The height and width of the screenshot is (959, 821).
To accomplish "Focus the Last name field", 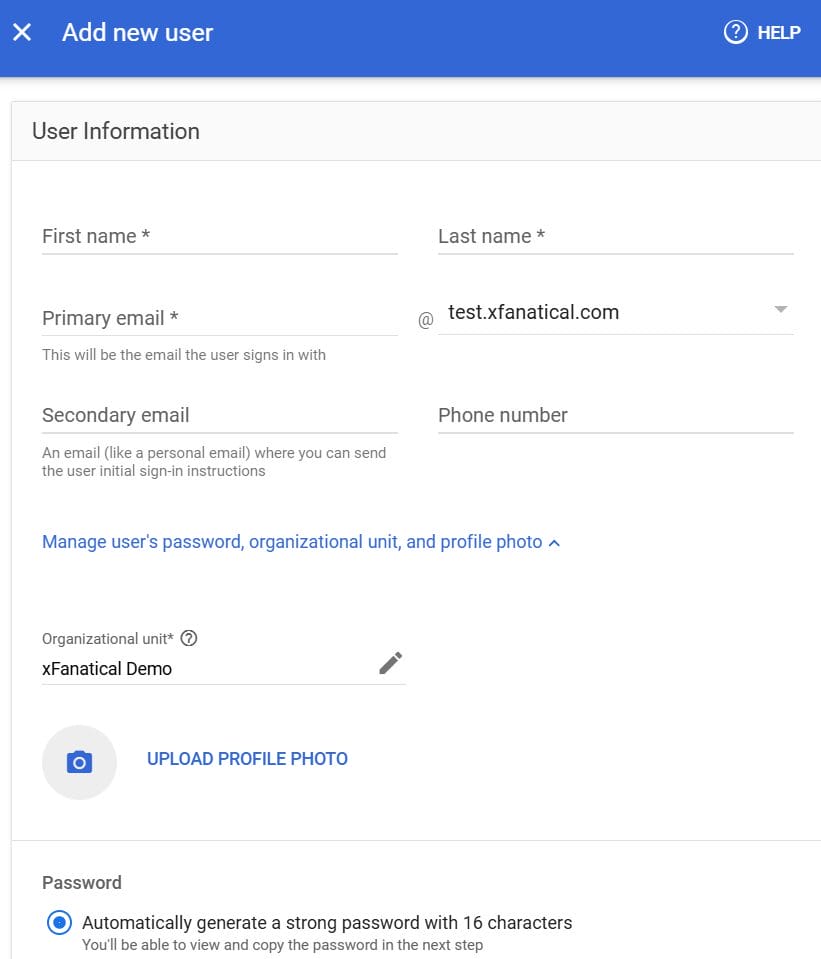I will tap(615, 237).
